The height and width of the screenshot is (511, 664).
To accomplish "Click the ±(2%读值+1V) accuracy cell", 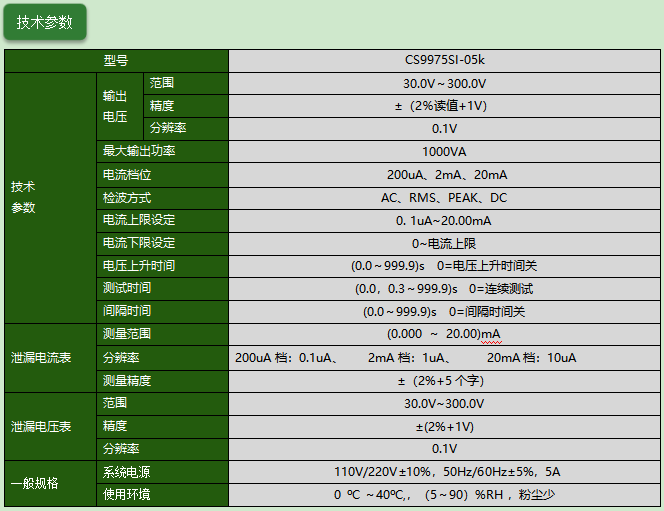I will coord(444,106).
